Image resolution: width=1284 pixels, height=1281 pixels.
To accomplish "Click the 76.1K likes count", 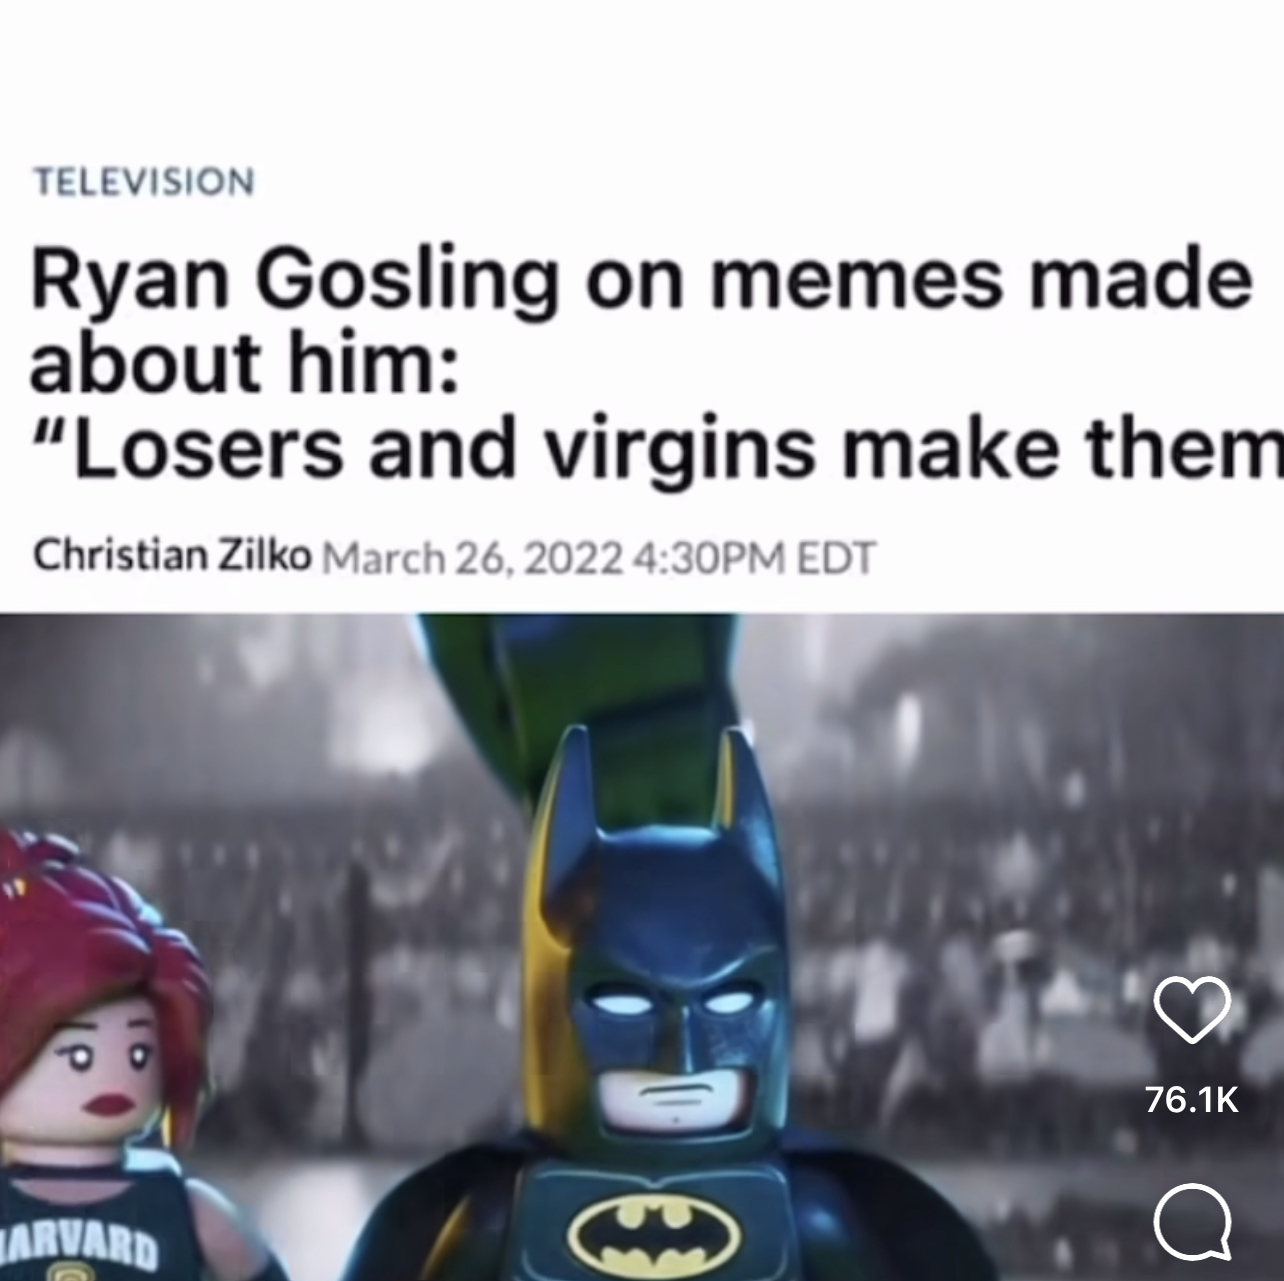I will point(1192,1101).
